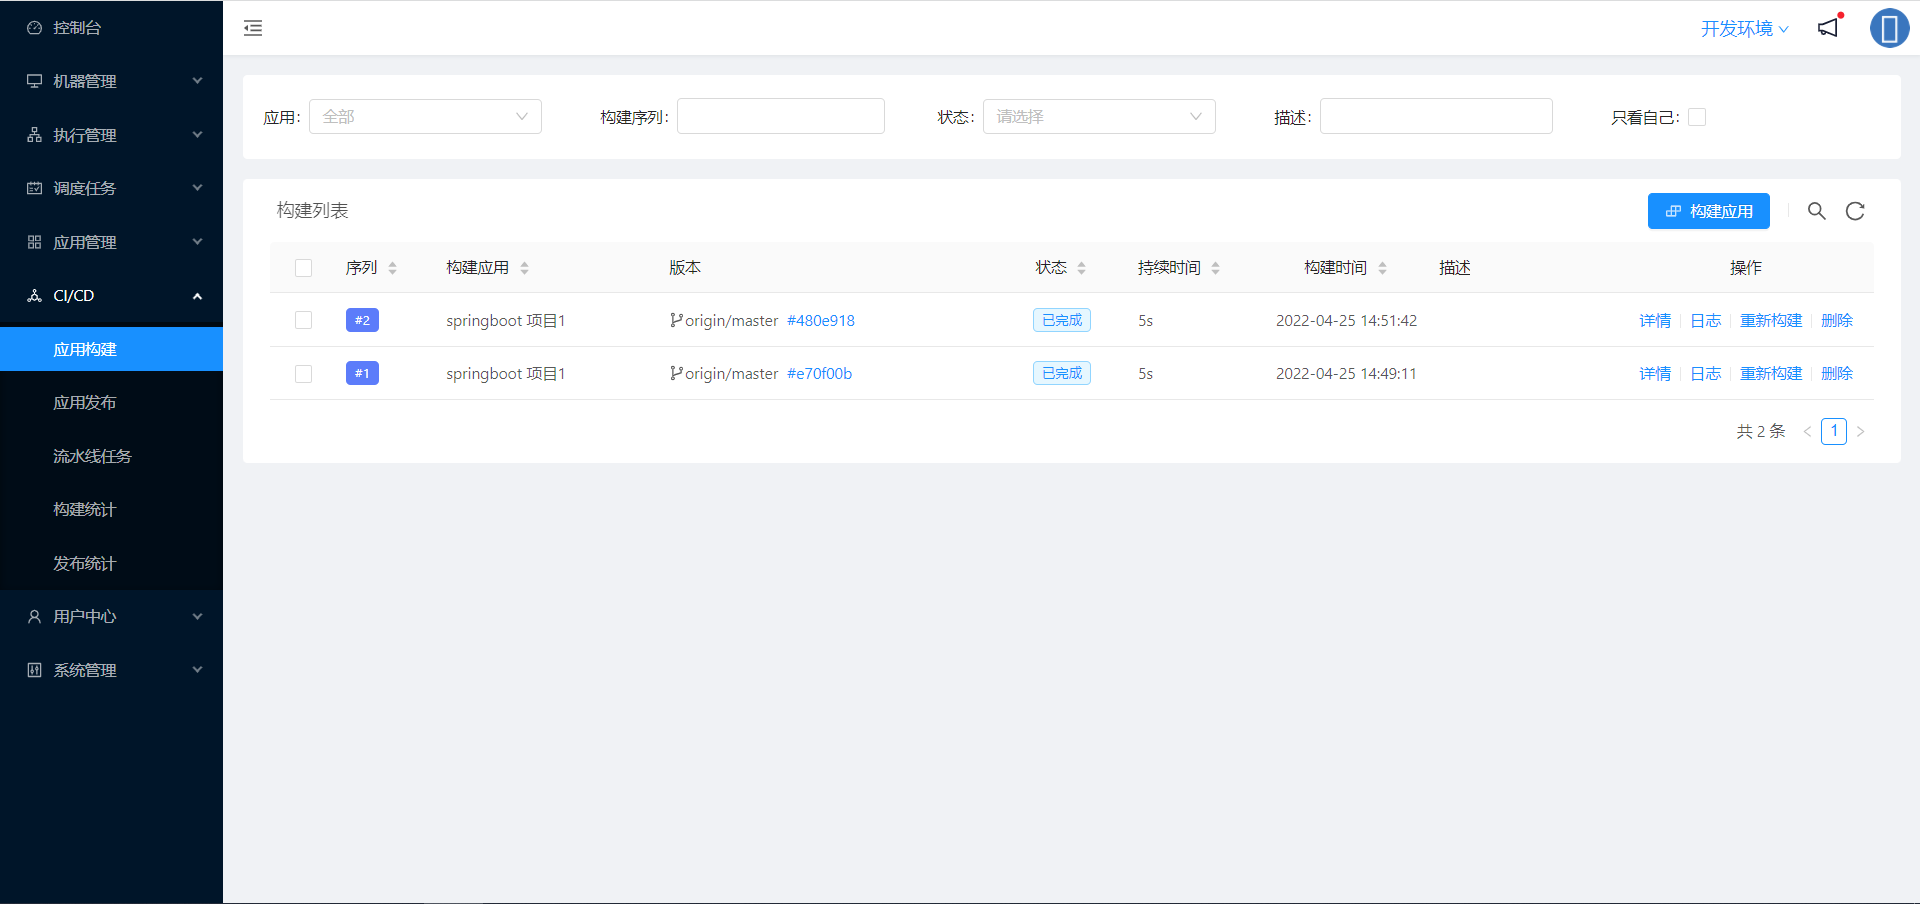Viewport: 1920px width, 904px height.
Task: Click the 机器管理 monitor icon
Action: [x=34, y=81]
